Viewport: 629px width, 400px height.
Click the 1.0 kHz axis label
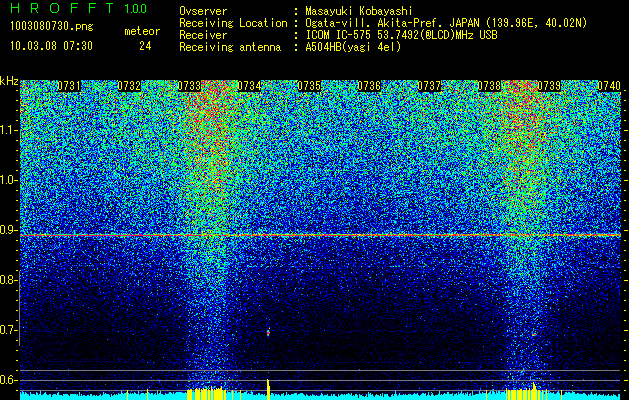[x=8, y=180]
